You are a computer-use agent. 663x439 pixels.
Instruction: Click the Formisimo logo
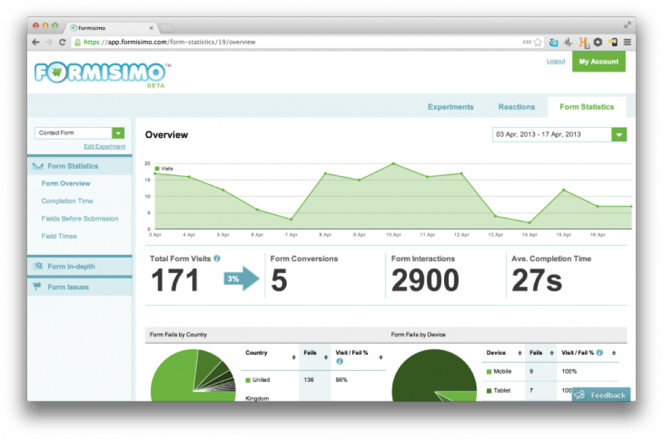[100, 73]
